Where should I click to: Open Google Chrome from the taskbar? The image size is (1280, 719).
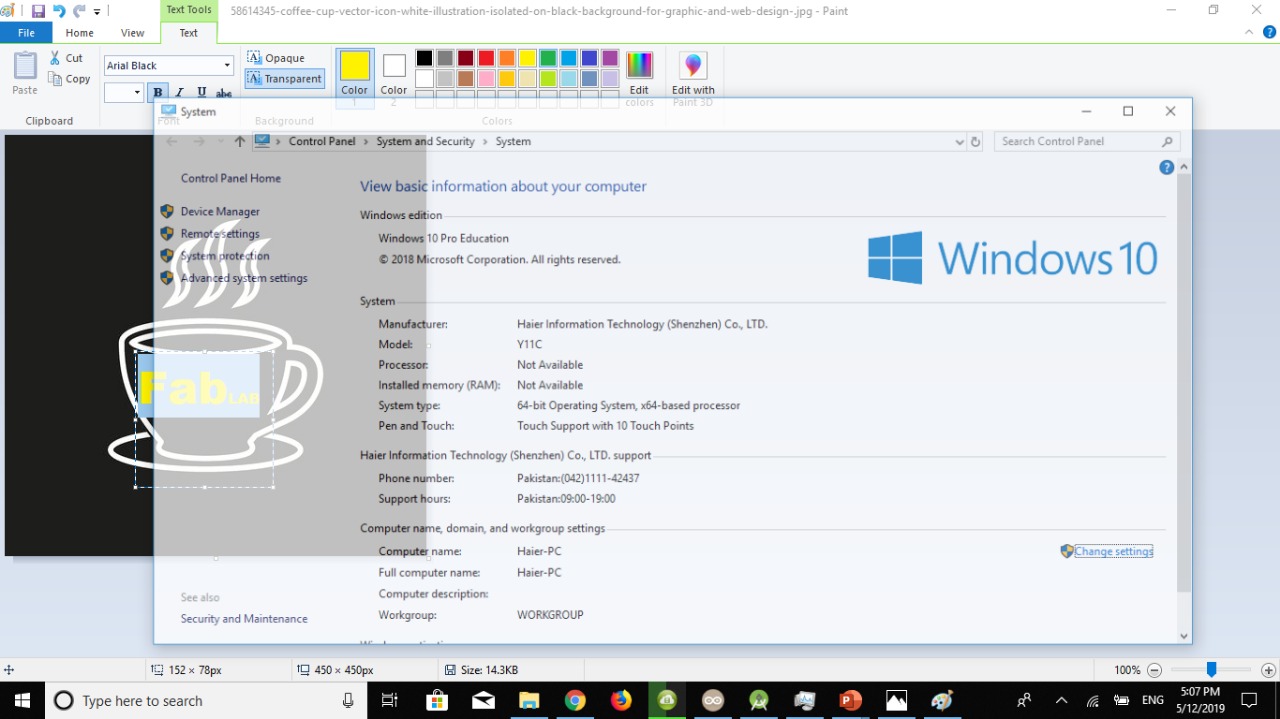[575, 701]
